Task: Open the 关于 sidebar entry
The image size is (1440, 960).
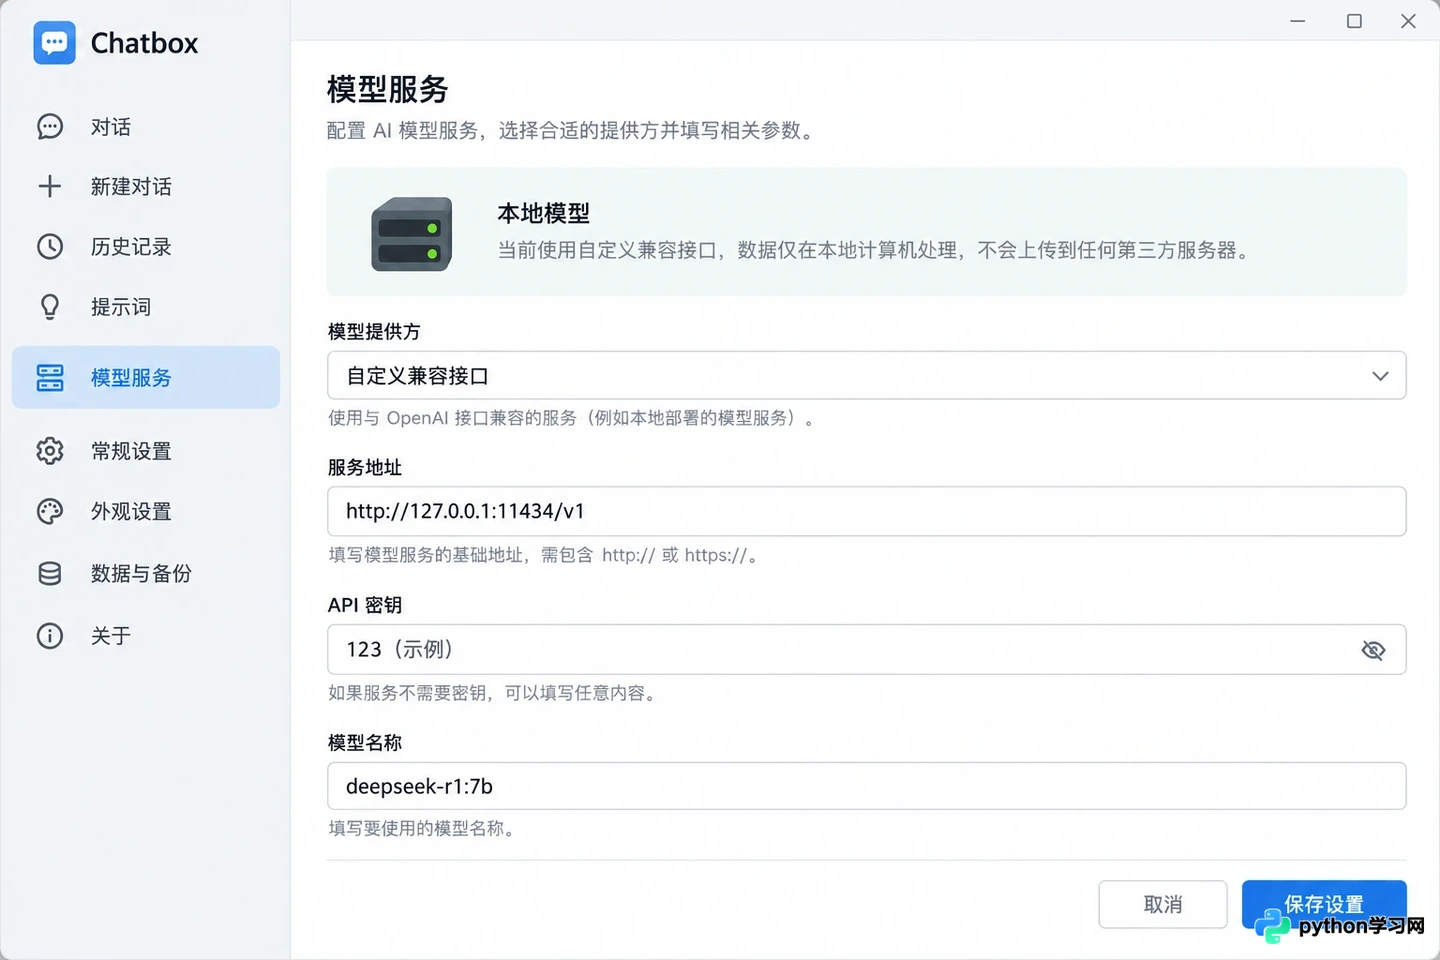Action: [146, 635]
